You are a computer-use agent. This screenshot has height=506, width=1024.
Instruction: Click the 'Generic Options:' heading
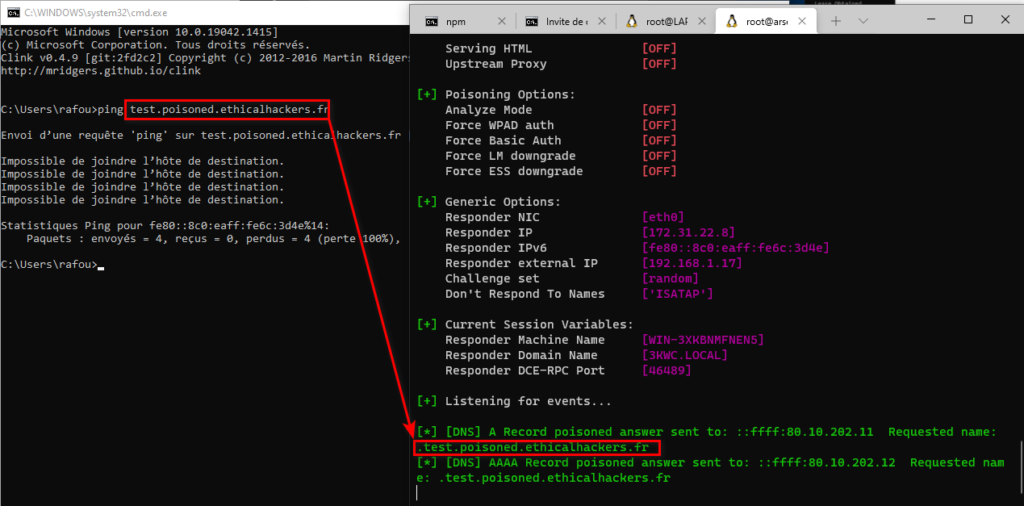click(x=503, y=202)
